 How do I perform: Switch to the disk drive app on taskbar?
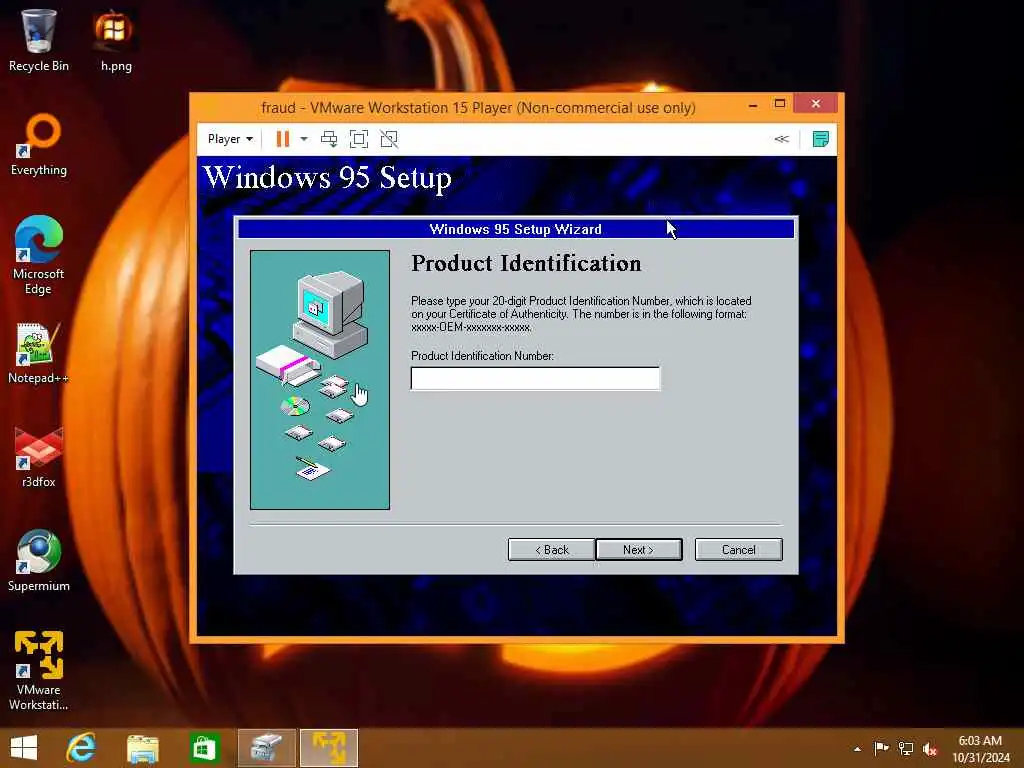tap(266, 748)
